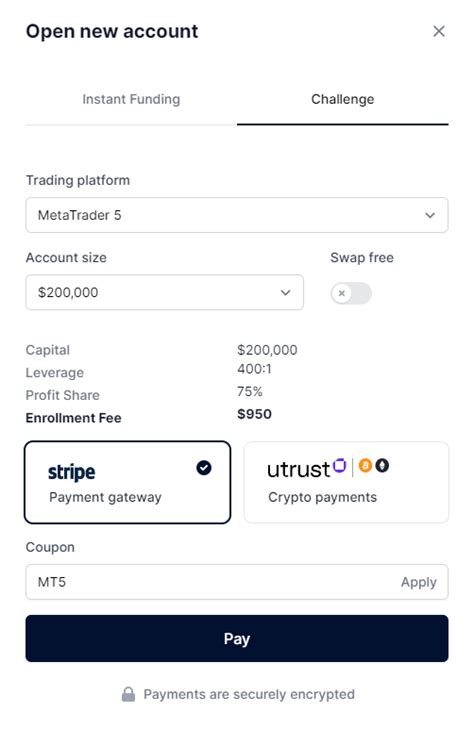Click the Utrust logo
Viewport: 474px width, 729px height.
(307, 469)
